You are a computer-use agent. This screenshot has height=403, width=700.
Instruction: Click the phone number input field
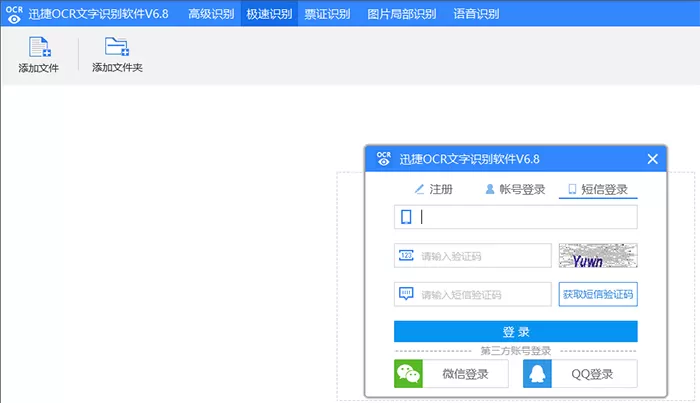point(516,217)
